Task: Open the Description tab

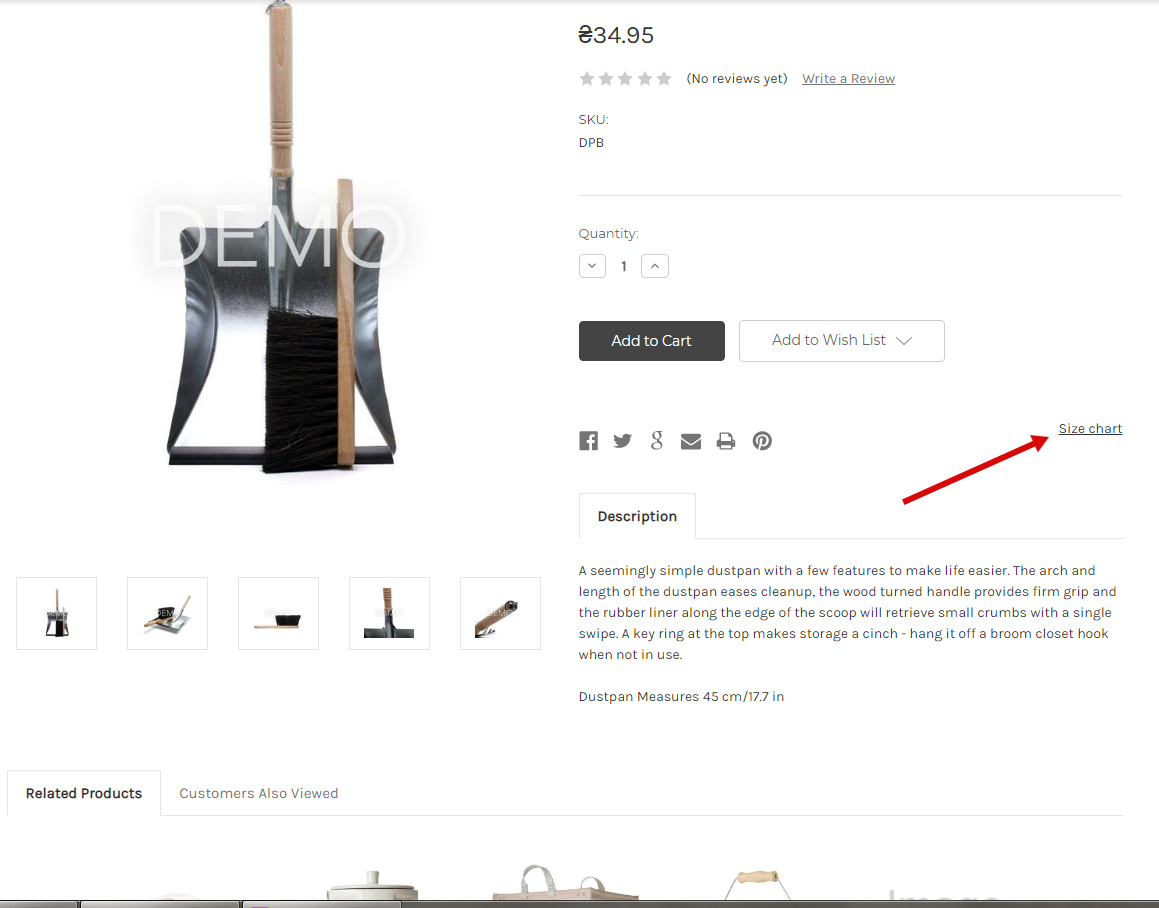Action: (637, 516)
